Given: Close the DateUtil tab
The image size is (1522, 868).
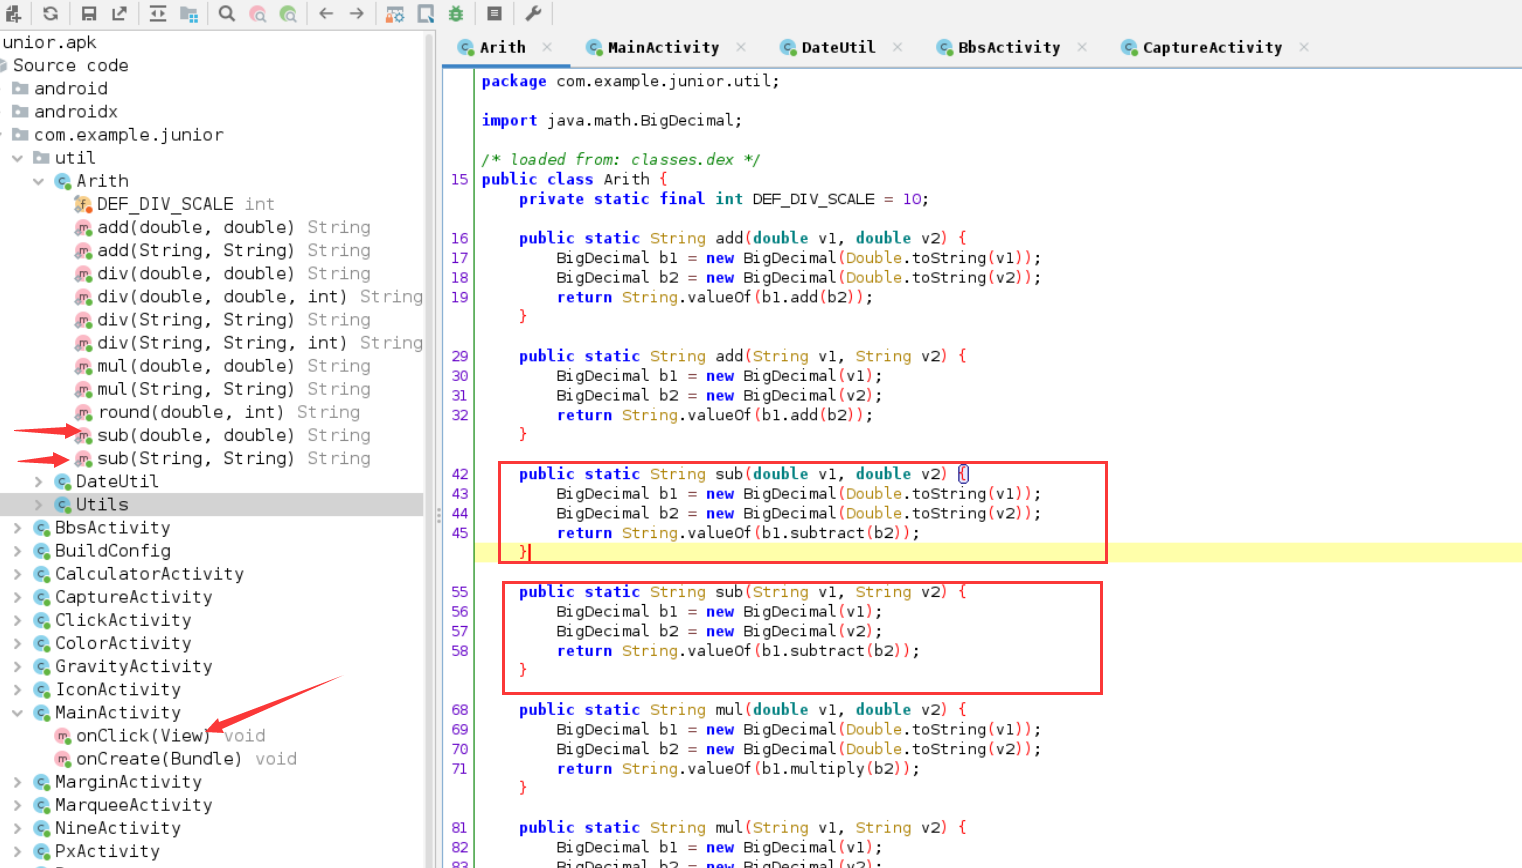Looking at the screenshot, I should (897, 46).
